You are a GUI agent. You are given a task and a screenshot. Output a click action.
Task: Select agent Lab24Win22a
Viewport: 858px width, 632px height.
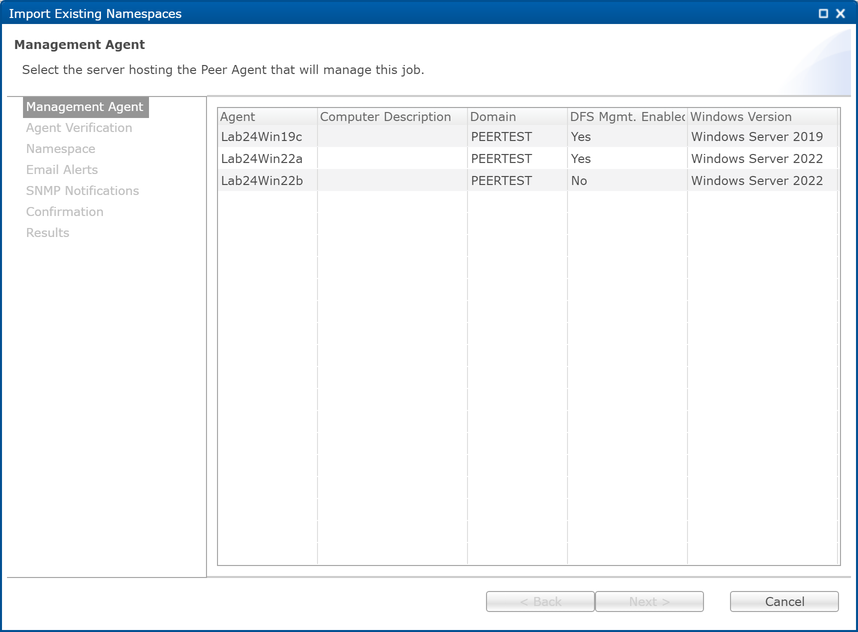coord(262,159)
